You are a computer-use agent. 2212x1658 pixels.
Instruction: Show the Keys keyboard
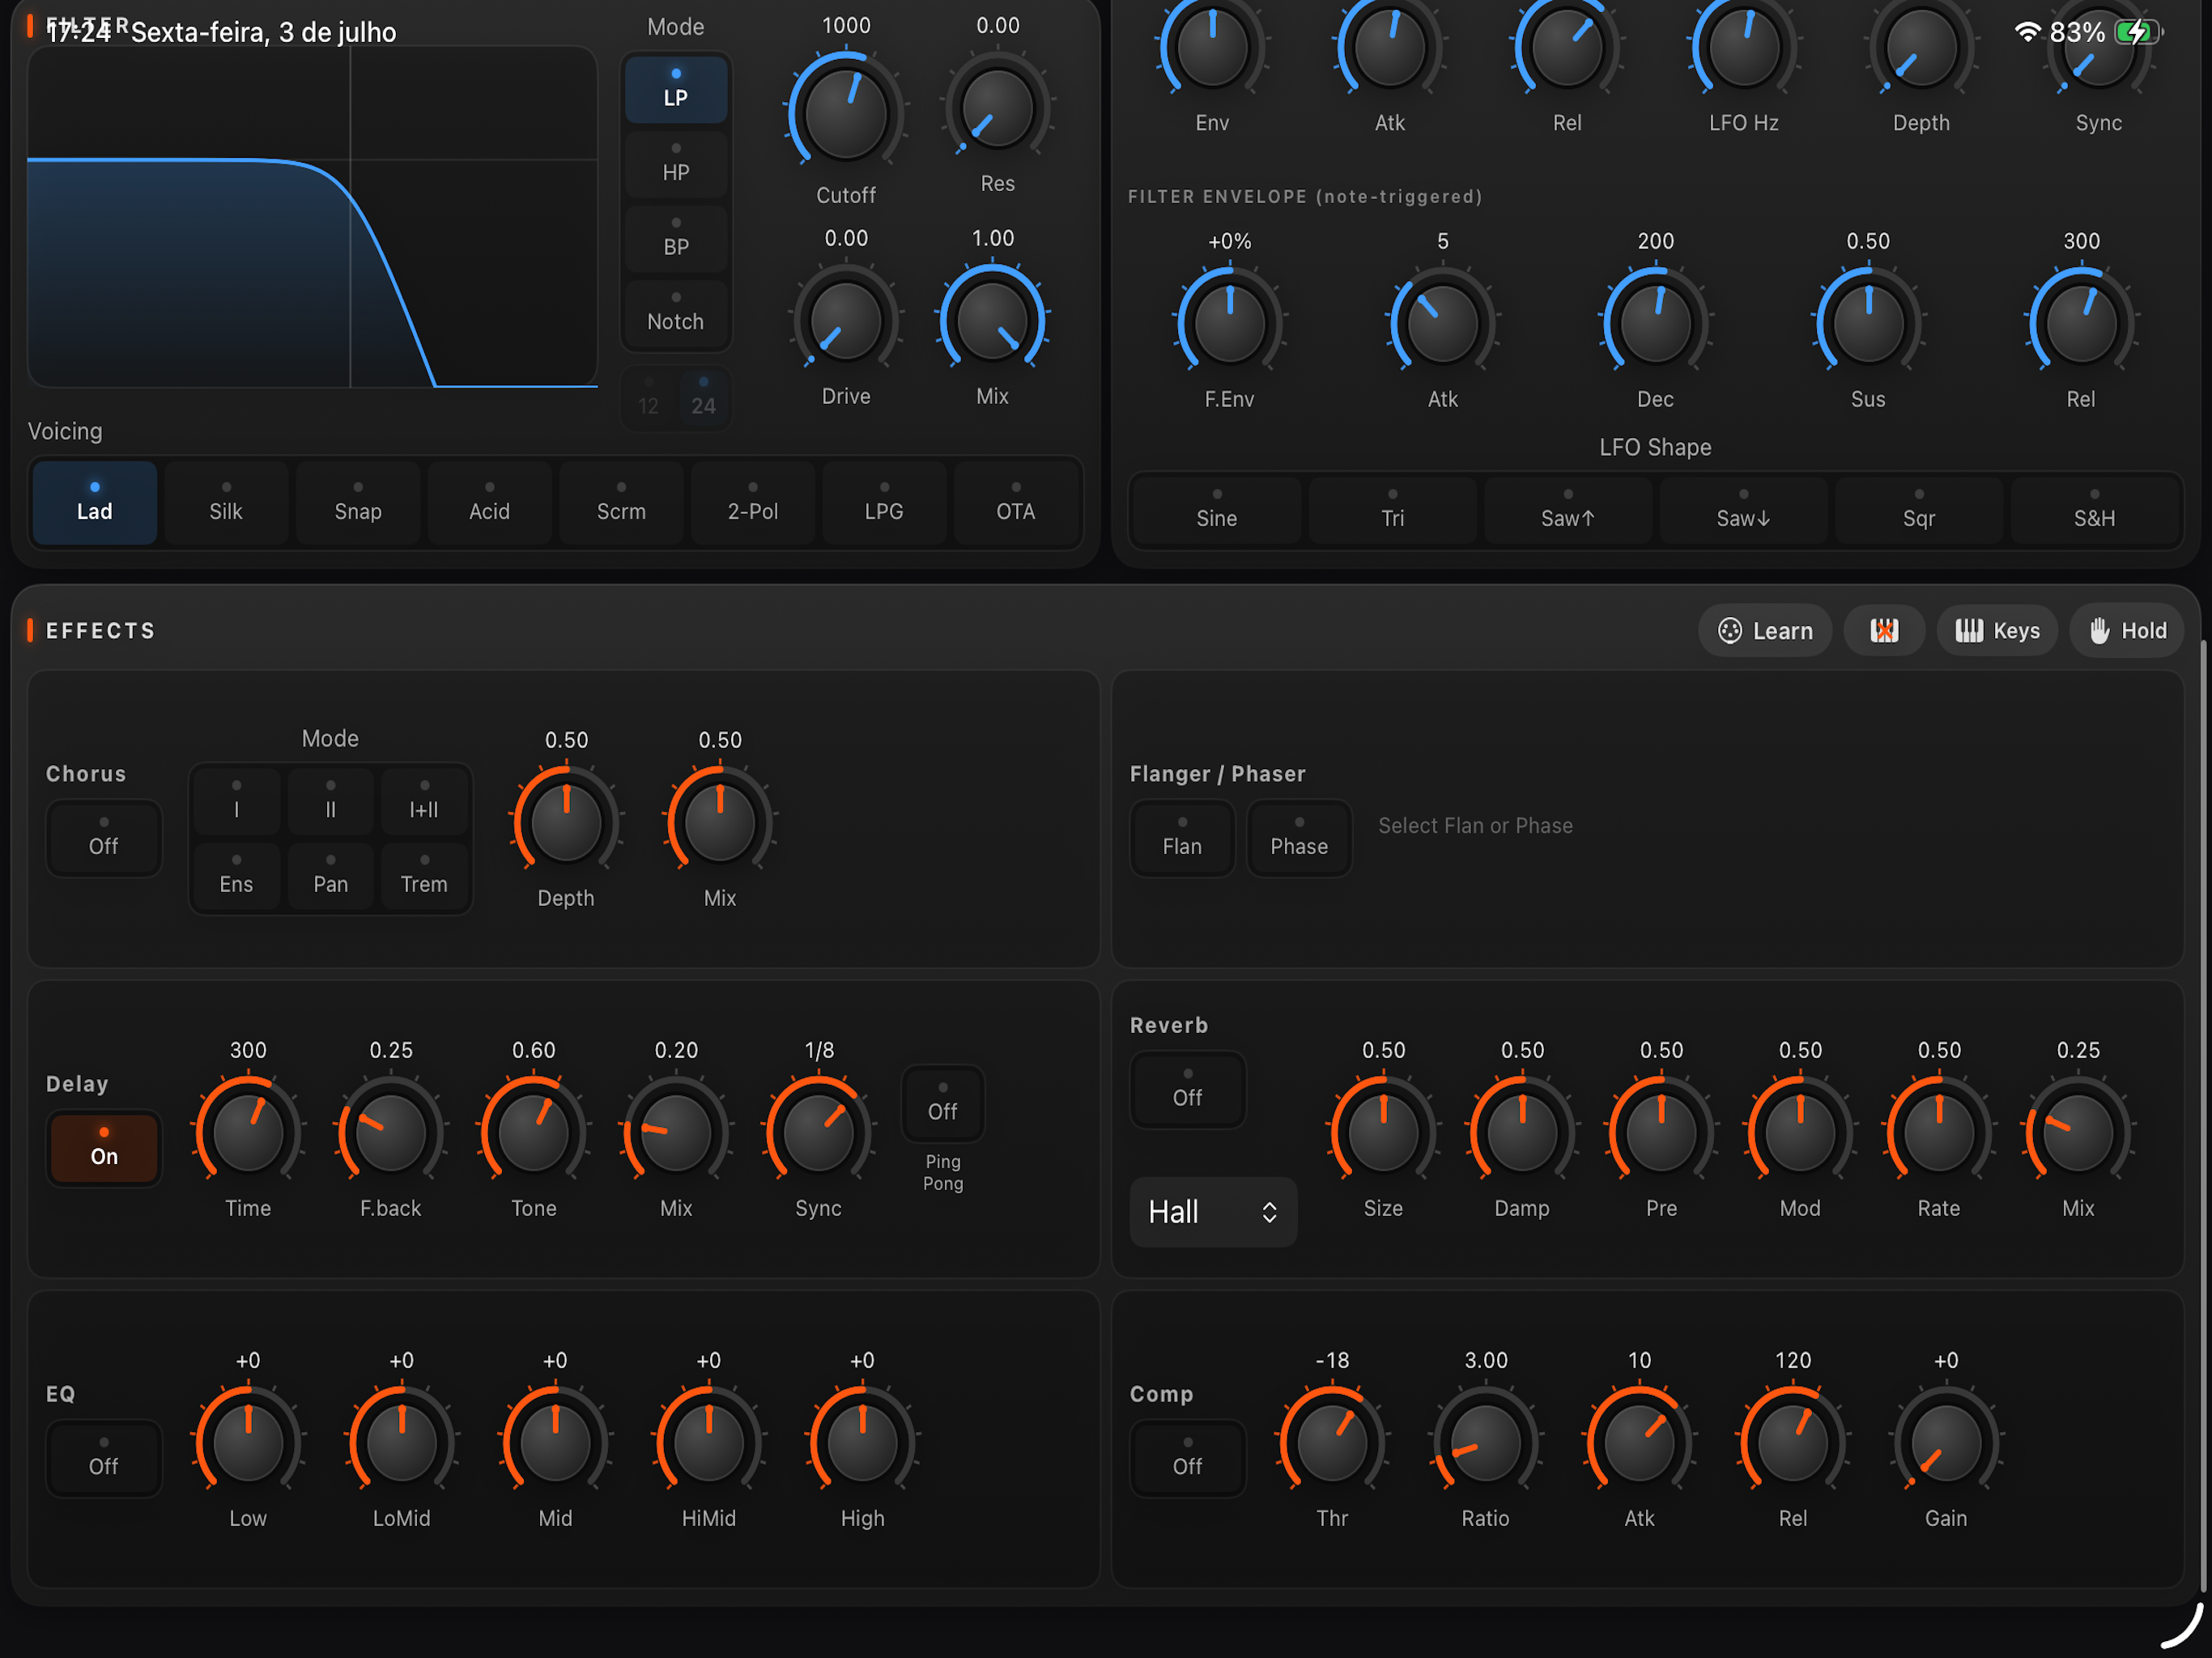1997,631
